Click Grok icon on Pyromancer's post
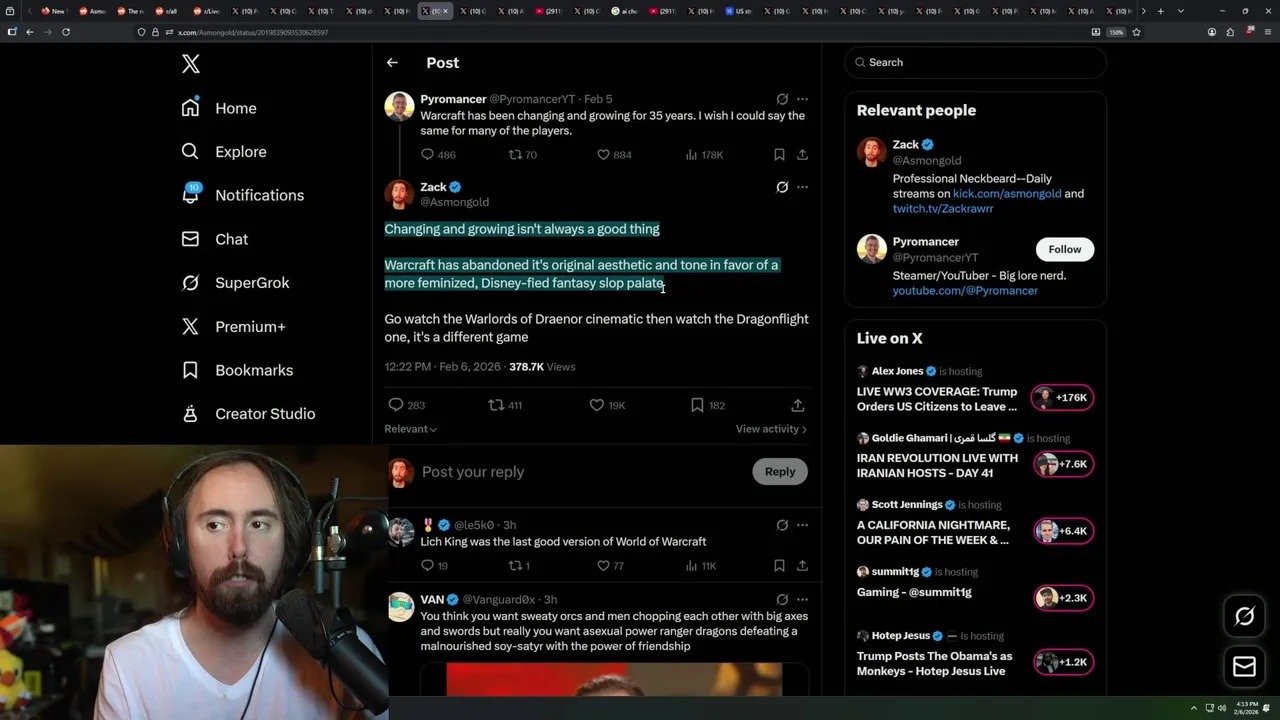The height and width of the screenshot is (720, 1280). (782, 99)
